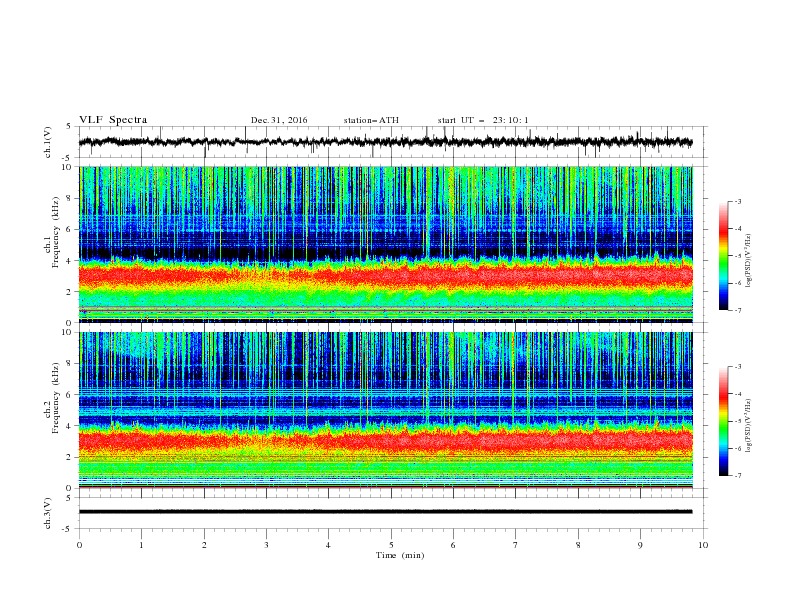This screenshot has width=792, height=612.
Task: Click the ch.1 spectrogram red emission band
Action: point(385,276)
